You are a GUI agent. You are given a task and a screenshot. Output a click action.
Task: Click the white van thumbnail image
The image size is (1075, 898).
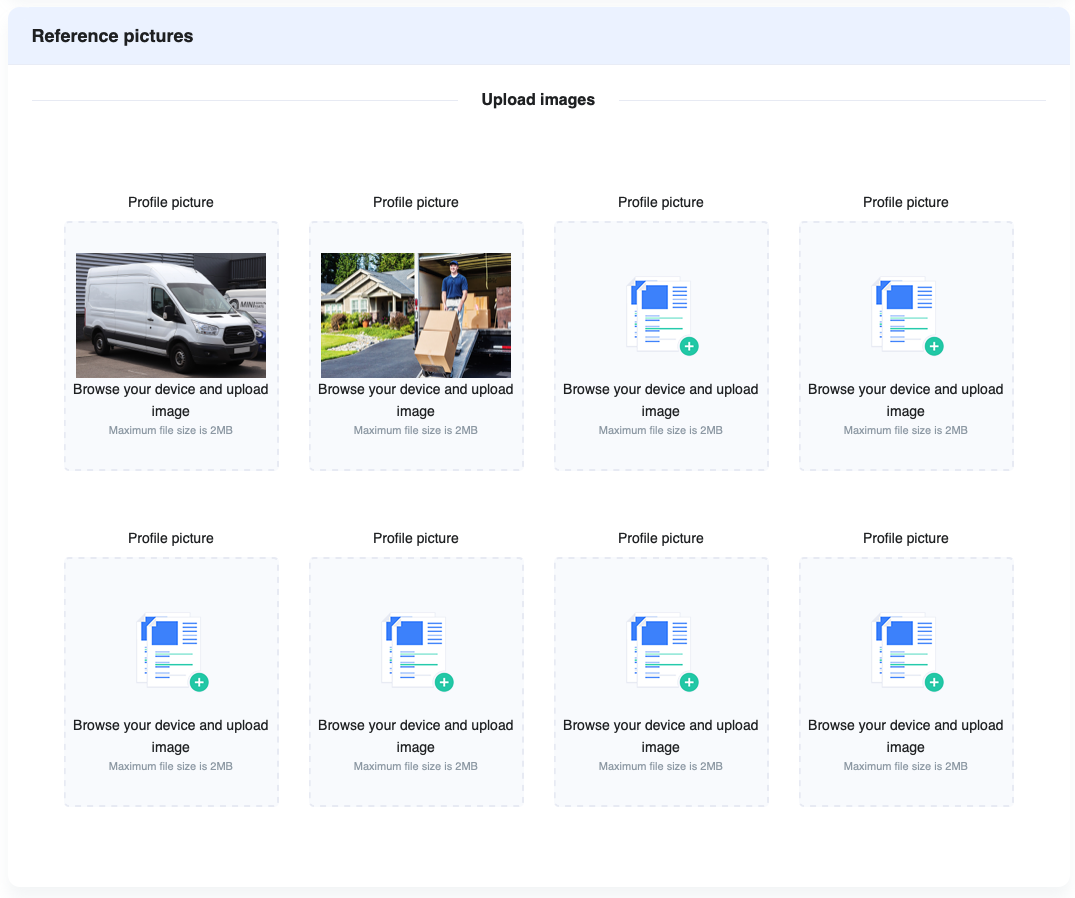[x=171, y=315]
